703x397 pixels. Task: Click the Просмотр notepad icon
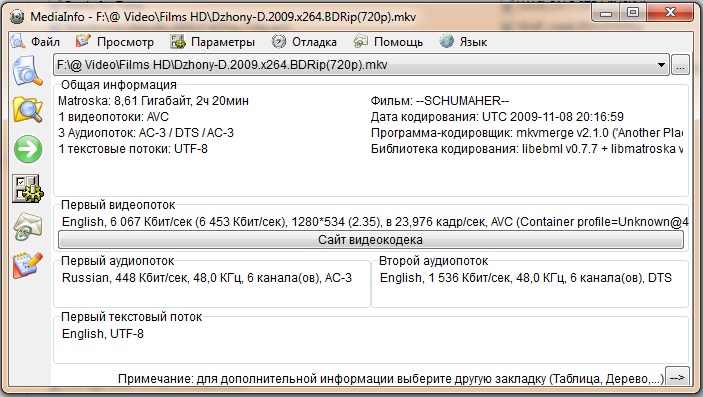coord(83,41)
